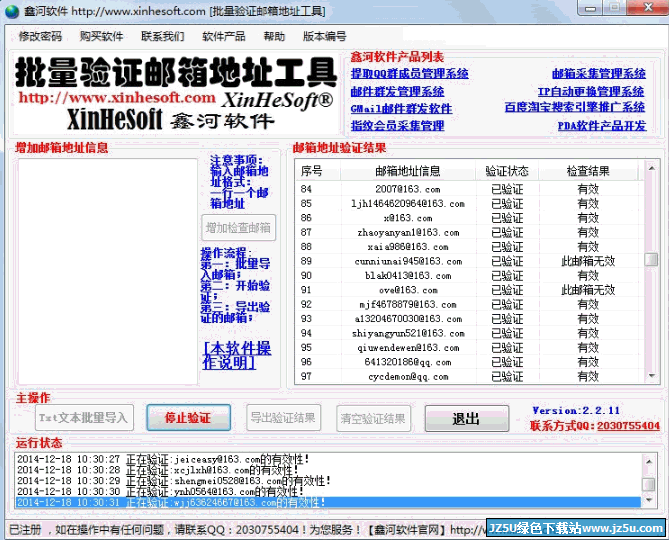
Task: Click results table scroll down arrow
Action: tap(652, 376)
